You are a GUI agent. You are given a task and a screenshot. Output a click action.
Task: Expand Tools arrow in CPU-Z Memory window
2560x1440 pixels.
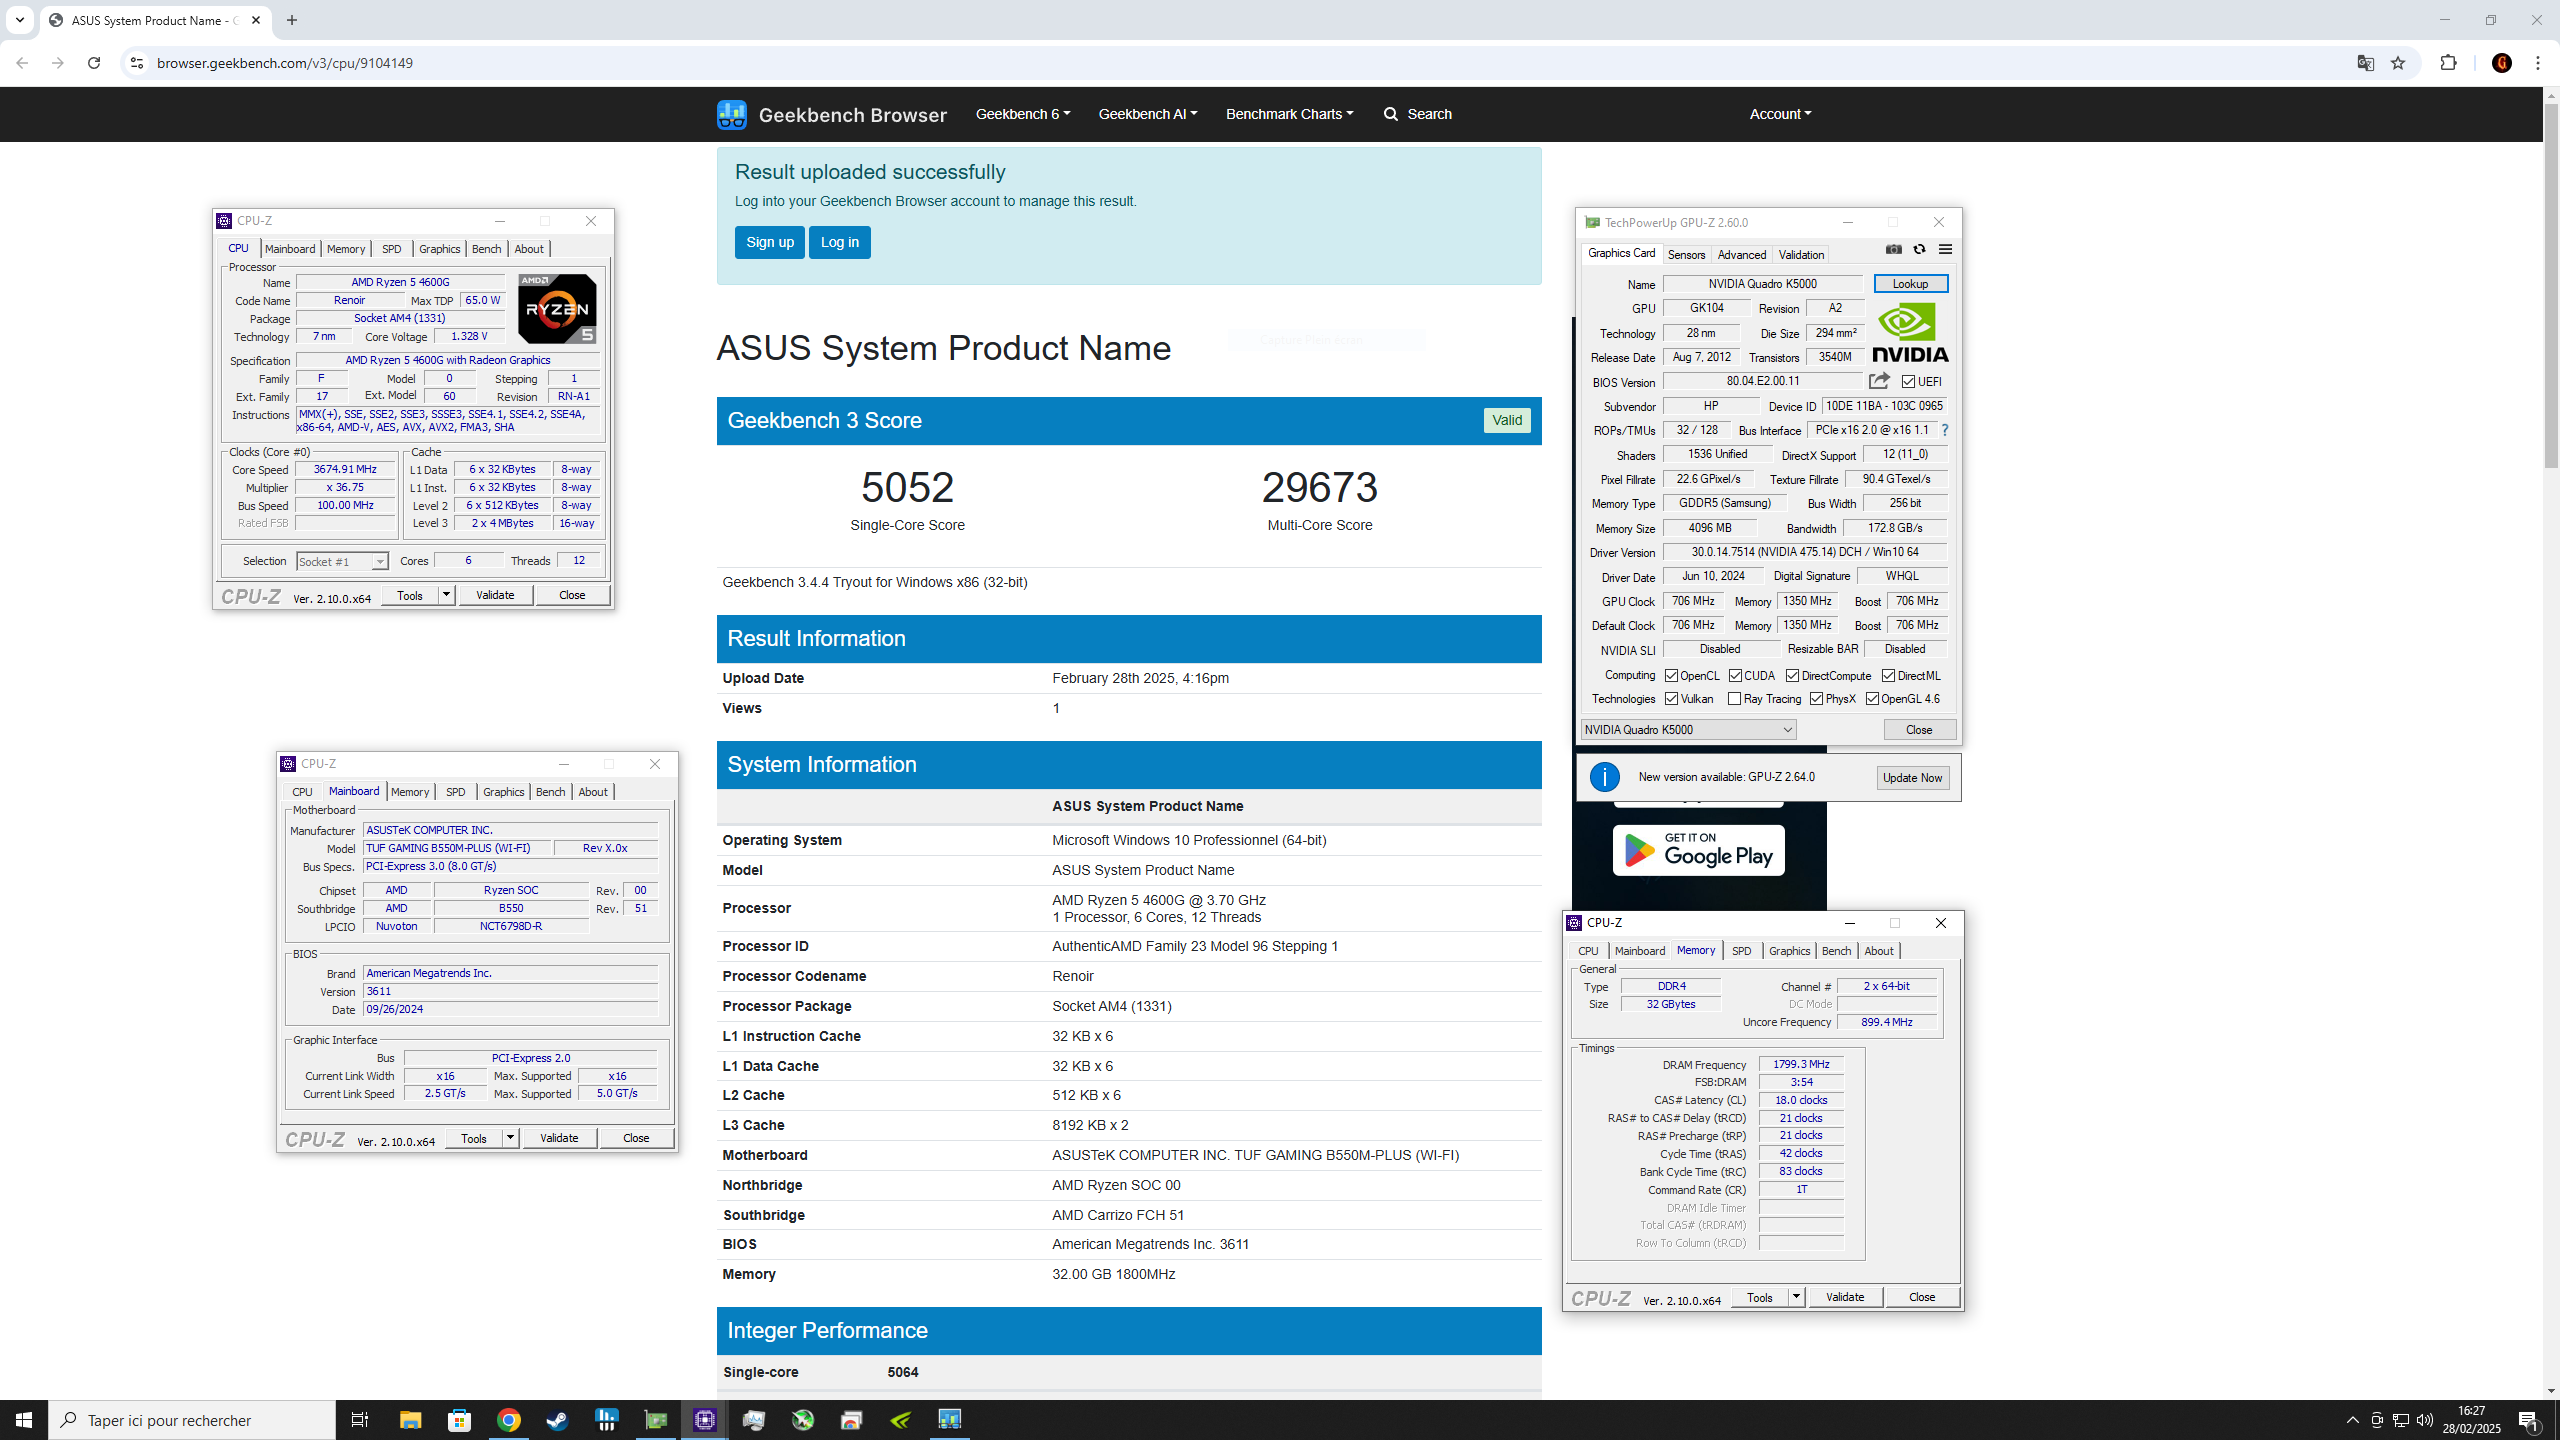pyautogui.click(x=1796, y=1297)
